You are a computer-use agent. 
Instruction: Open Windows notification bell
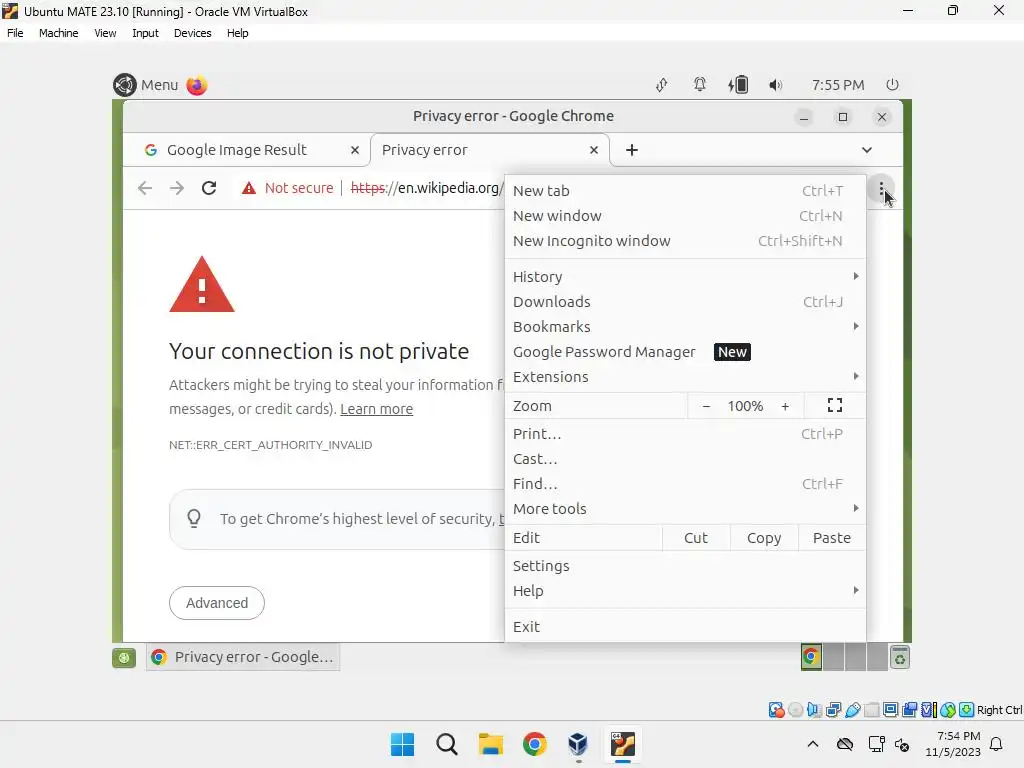[996, 744]
